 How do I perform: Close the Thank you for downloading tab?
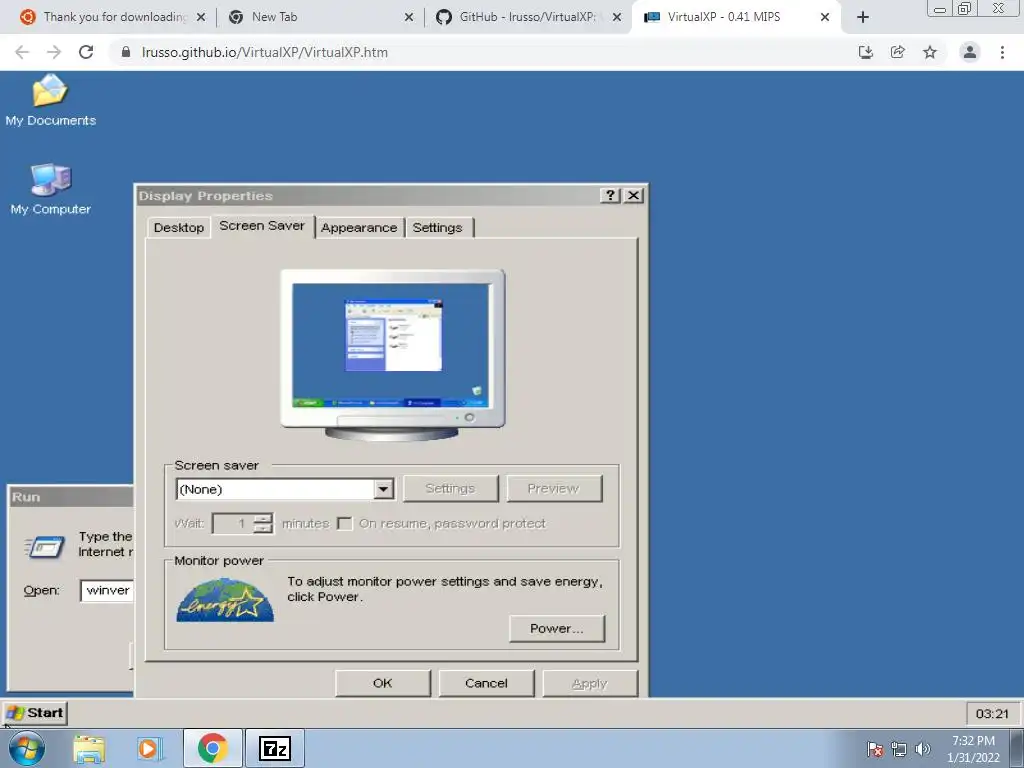tap(201, 17)
